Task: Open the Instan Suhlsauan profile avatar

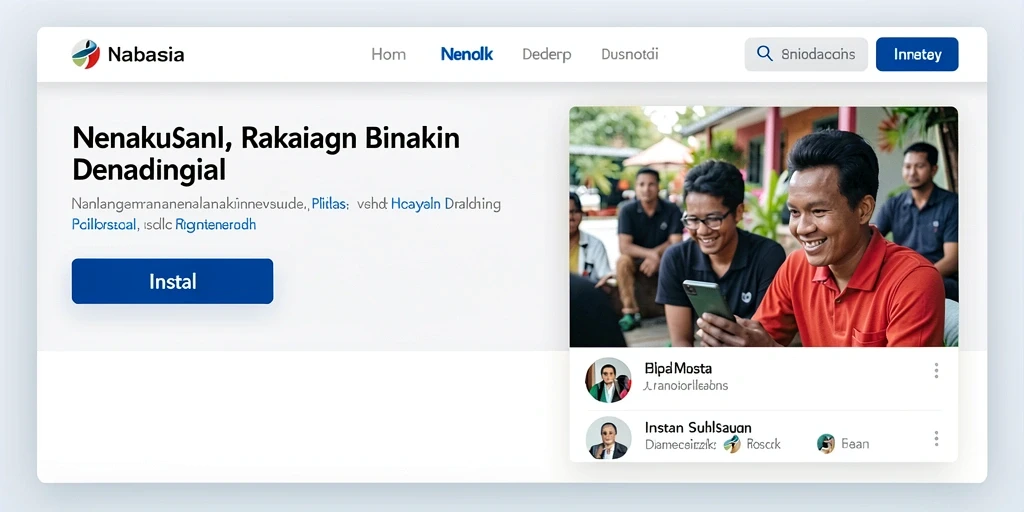Action: (x=608, y=438)
